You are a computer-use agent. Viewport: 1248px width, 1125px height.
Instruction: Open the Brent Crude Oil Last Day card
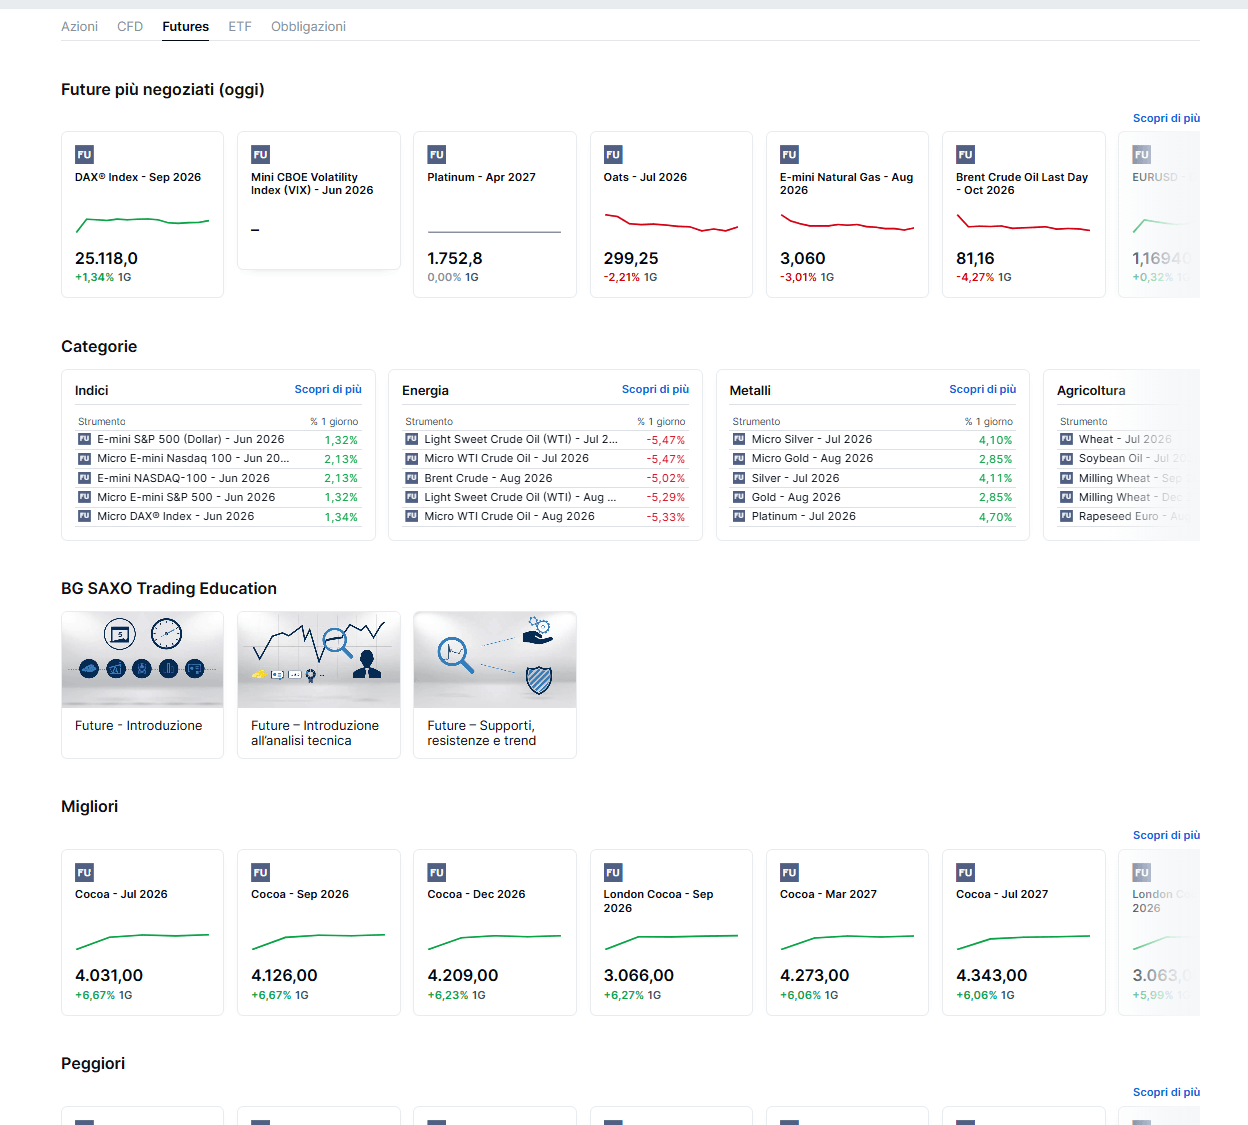coord(1023,214)
